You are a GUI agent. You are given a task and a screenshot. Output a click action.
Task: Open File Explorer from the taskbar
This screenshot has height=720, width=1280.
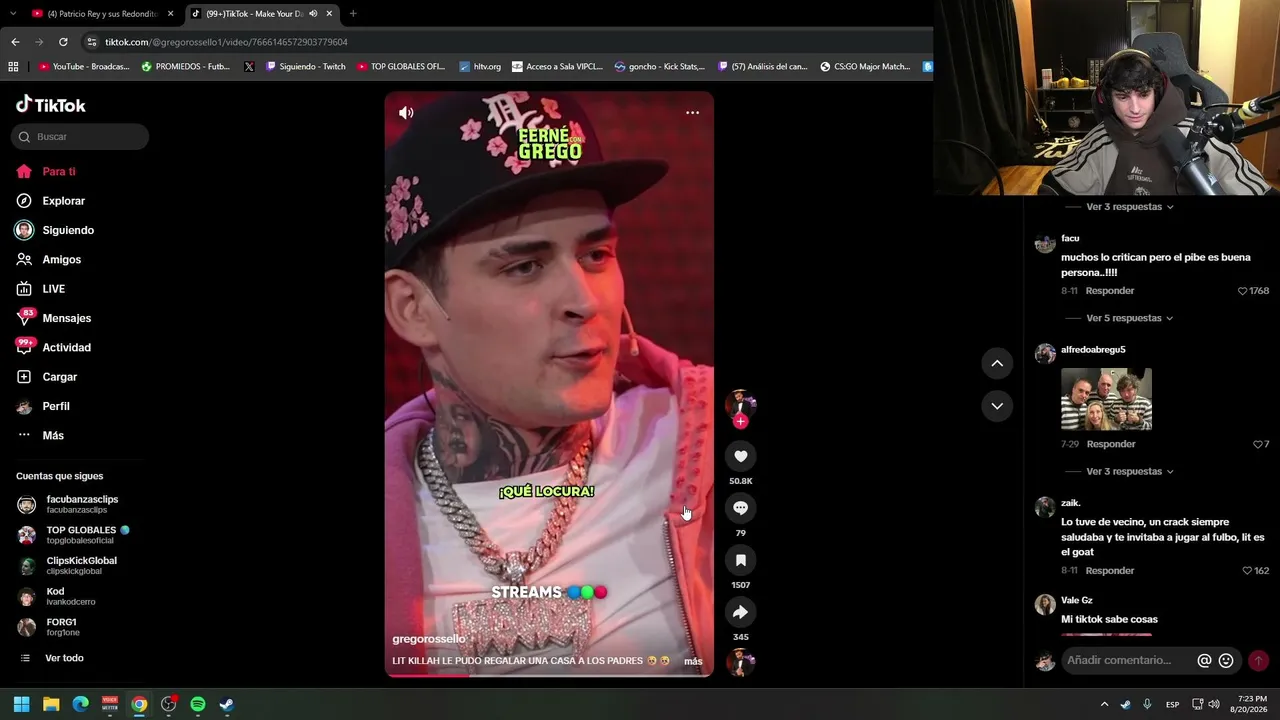click(51, 704)
